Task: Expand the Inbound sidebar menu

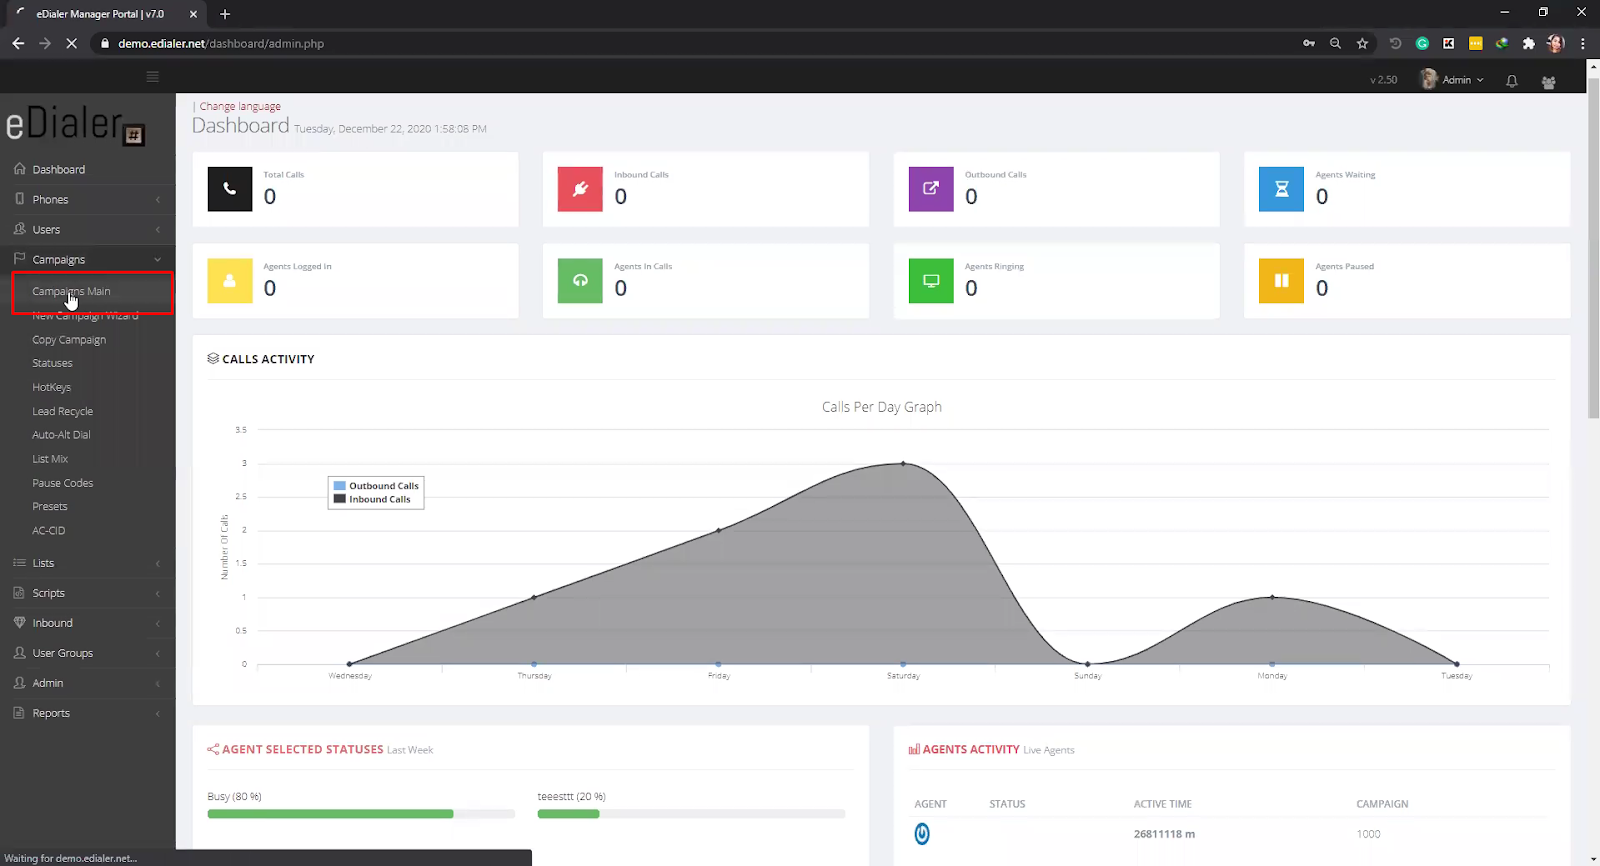Action: tap(88, 623)
